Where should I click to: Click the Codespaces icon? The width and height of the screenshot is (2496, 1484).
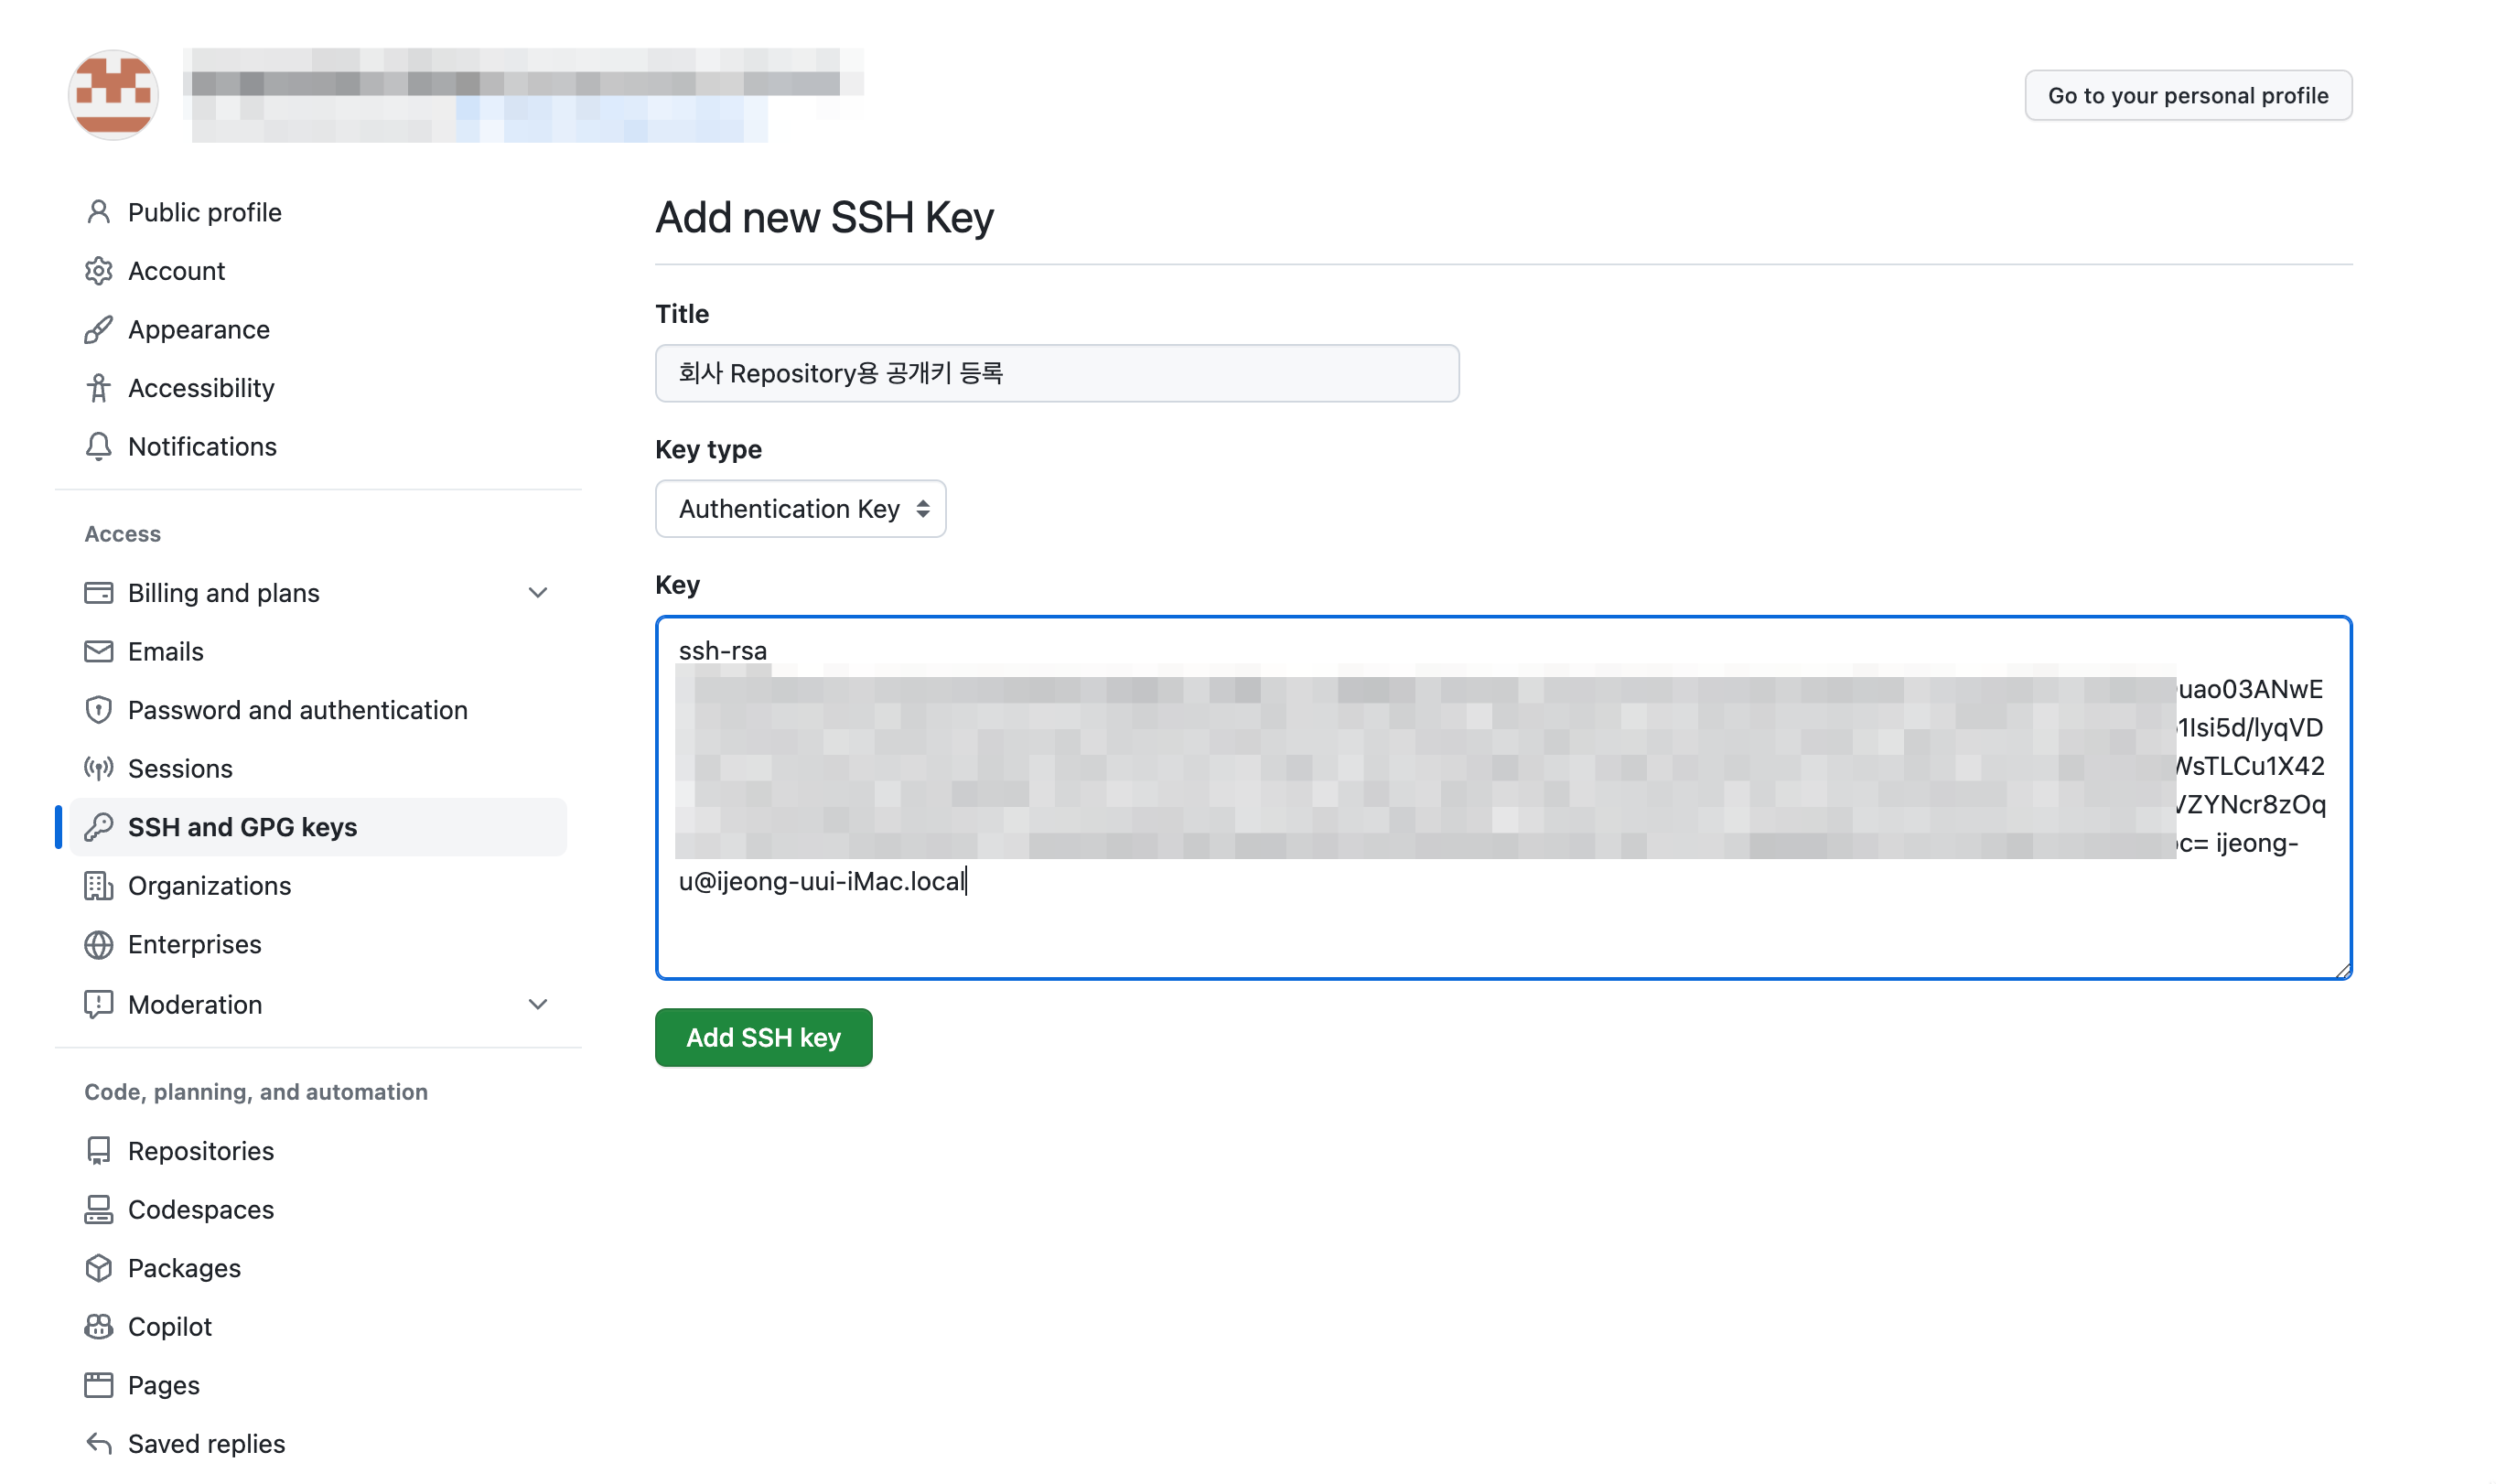[98, 1210]
